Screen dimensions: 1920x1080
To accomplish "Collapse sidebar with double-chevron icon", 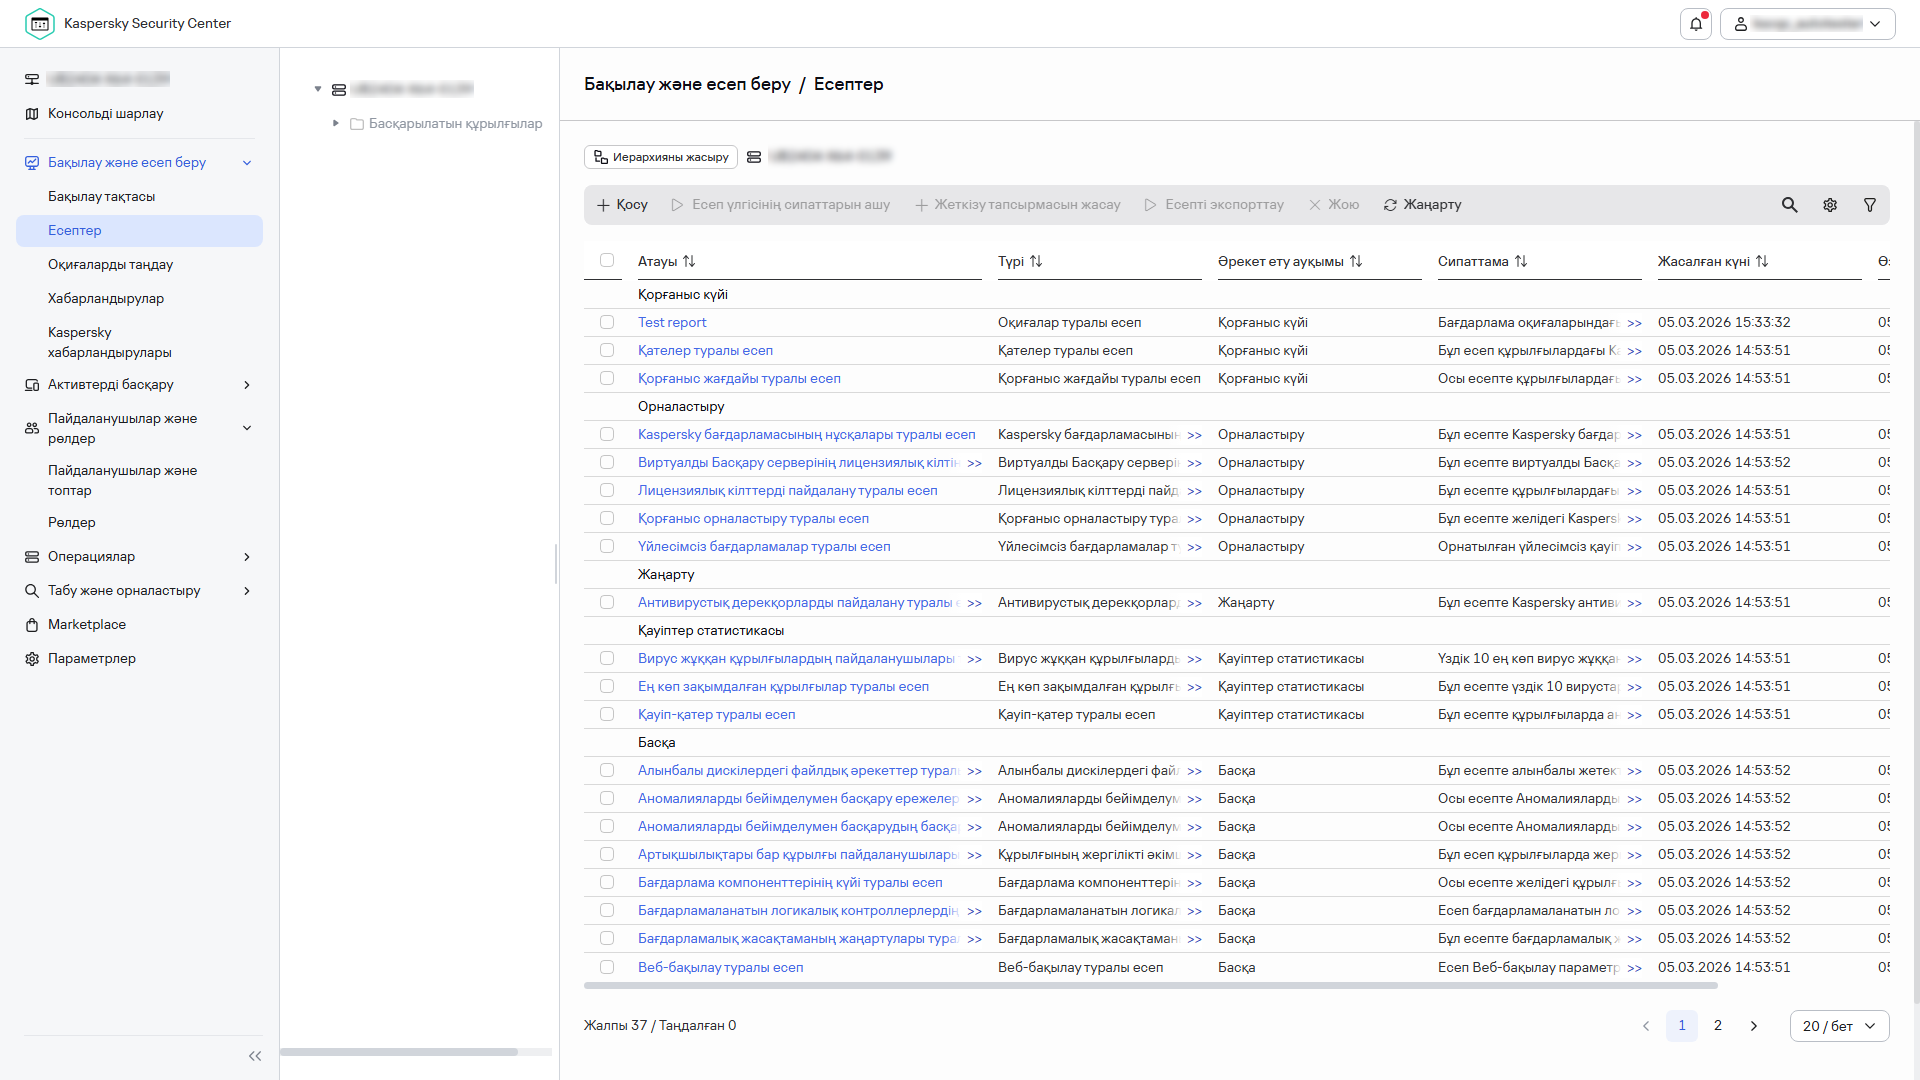I will pyautogui.click(x=255, y=1056).
